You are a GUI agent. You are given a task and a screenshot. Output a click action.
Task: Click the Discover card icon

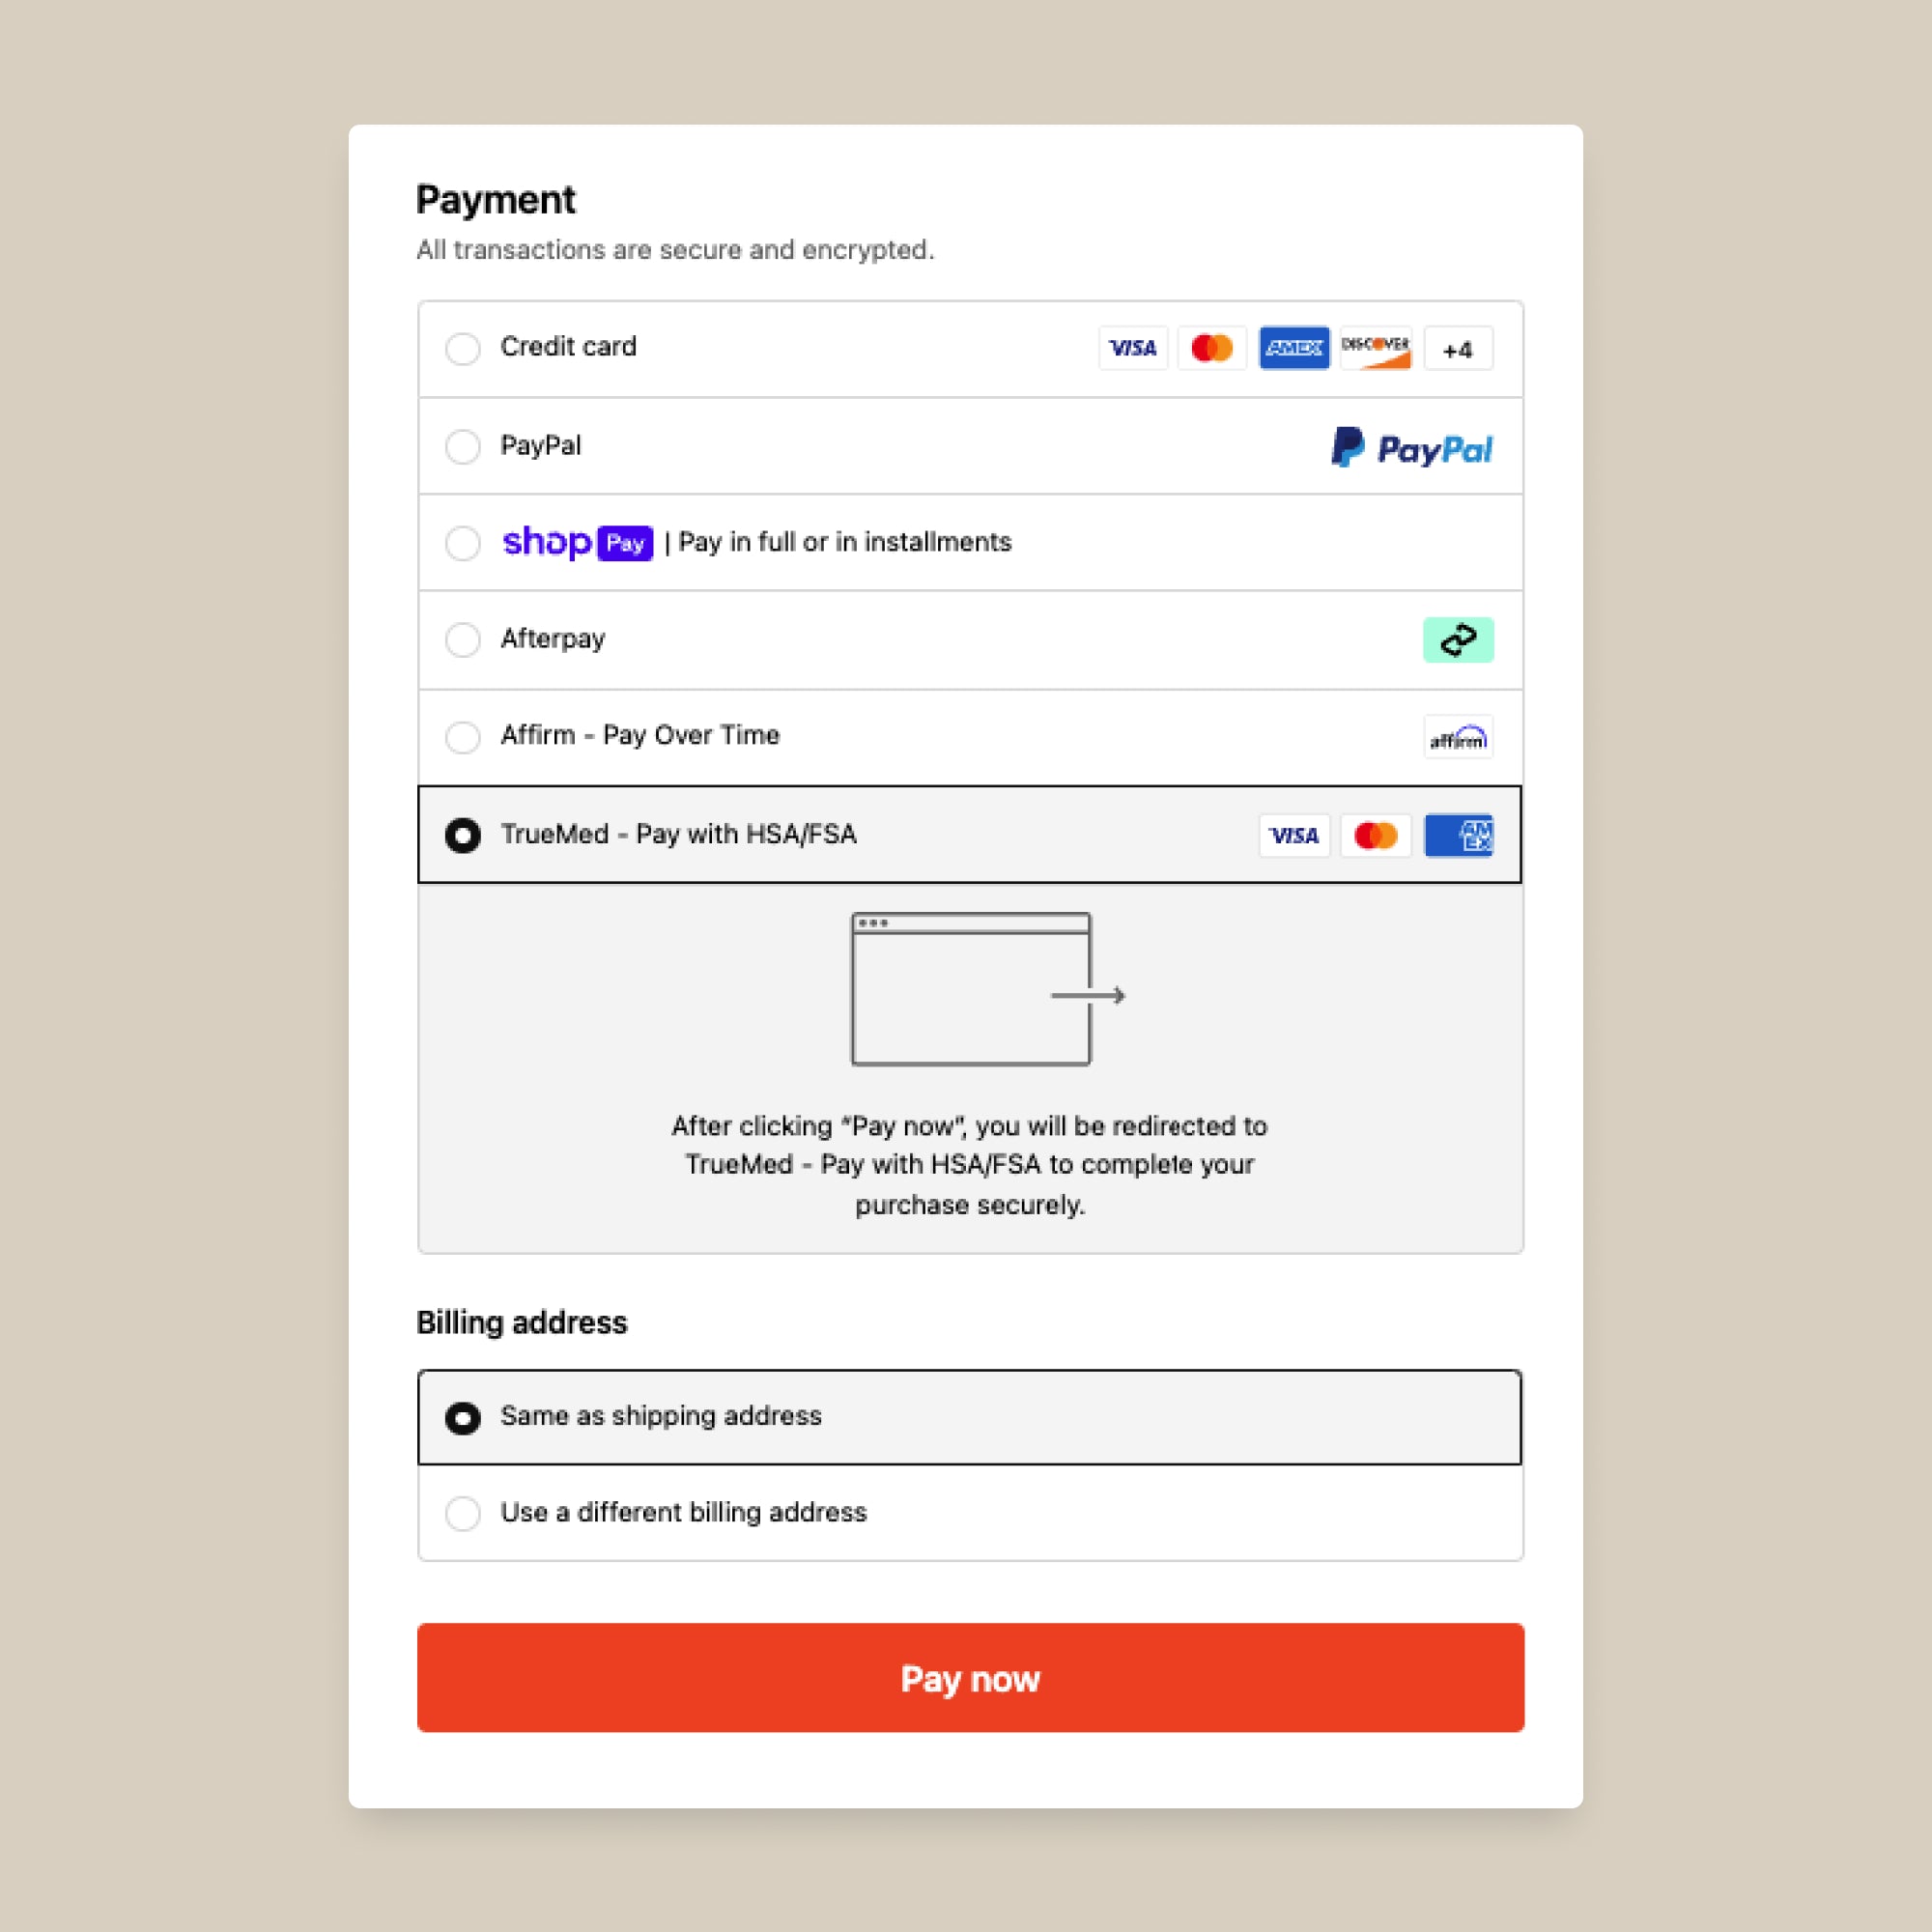(1375, 348)
